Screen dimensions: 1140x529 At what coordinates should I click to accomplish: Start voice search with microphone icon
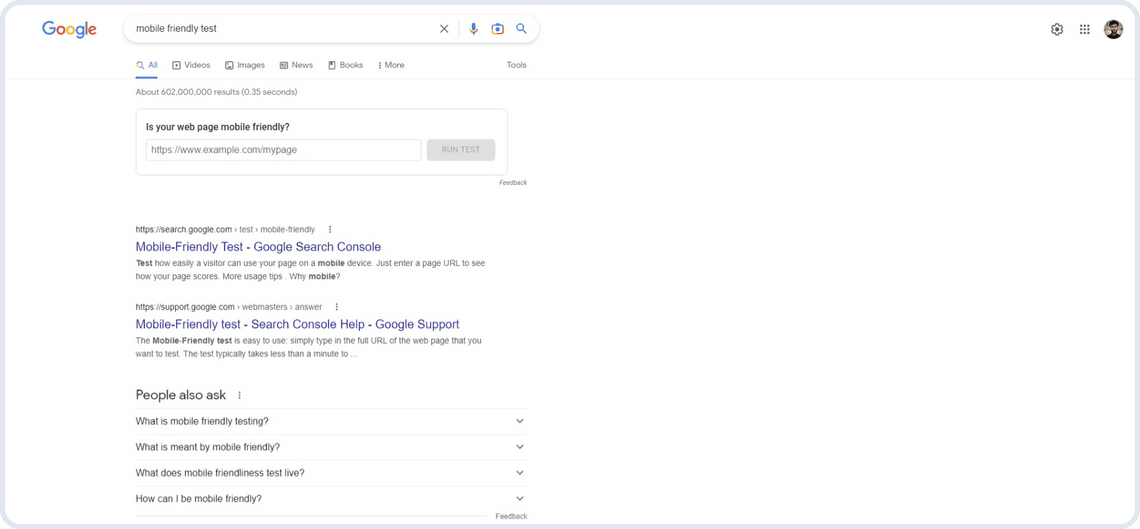[474, 29]
